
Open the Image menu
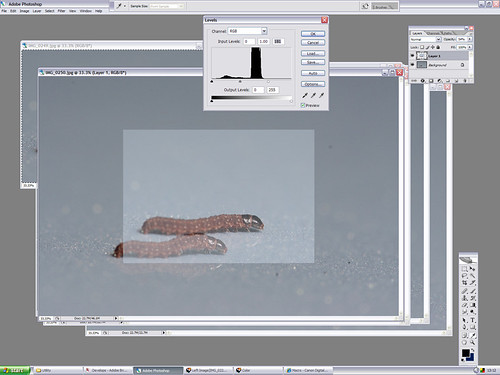tap(24, 11)
